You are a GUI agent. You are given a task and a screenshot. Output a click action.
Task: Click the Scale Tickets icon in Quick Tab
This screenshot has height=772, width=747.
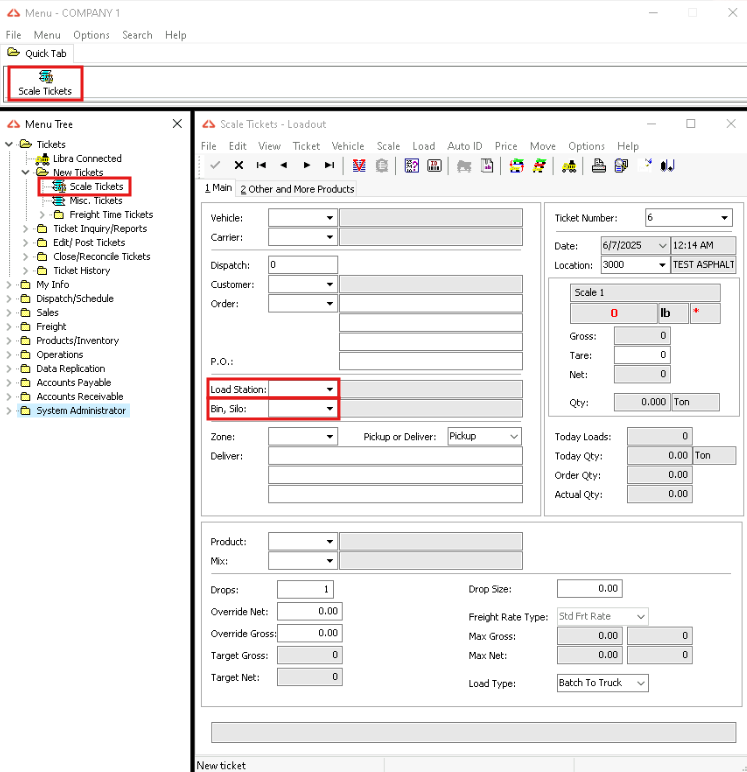pos(45,83)
